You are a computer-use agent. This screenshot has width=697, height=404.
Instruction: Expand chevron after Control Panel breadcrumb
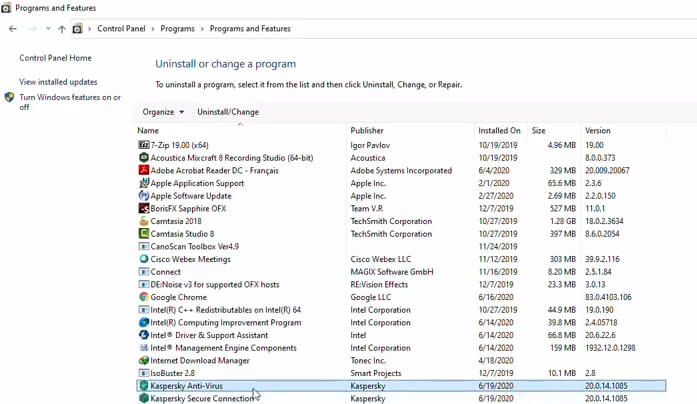point(153,29)
